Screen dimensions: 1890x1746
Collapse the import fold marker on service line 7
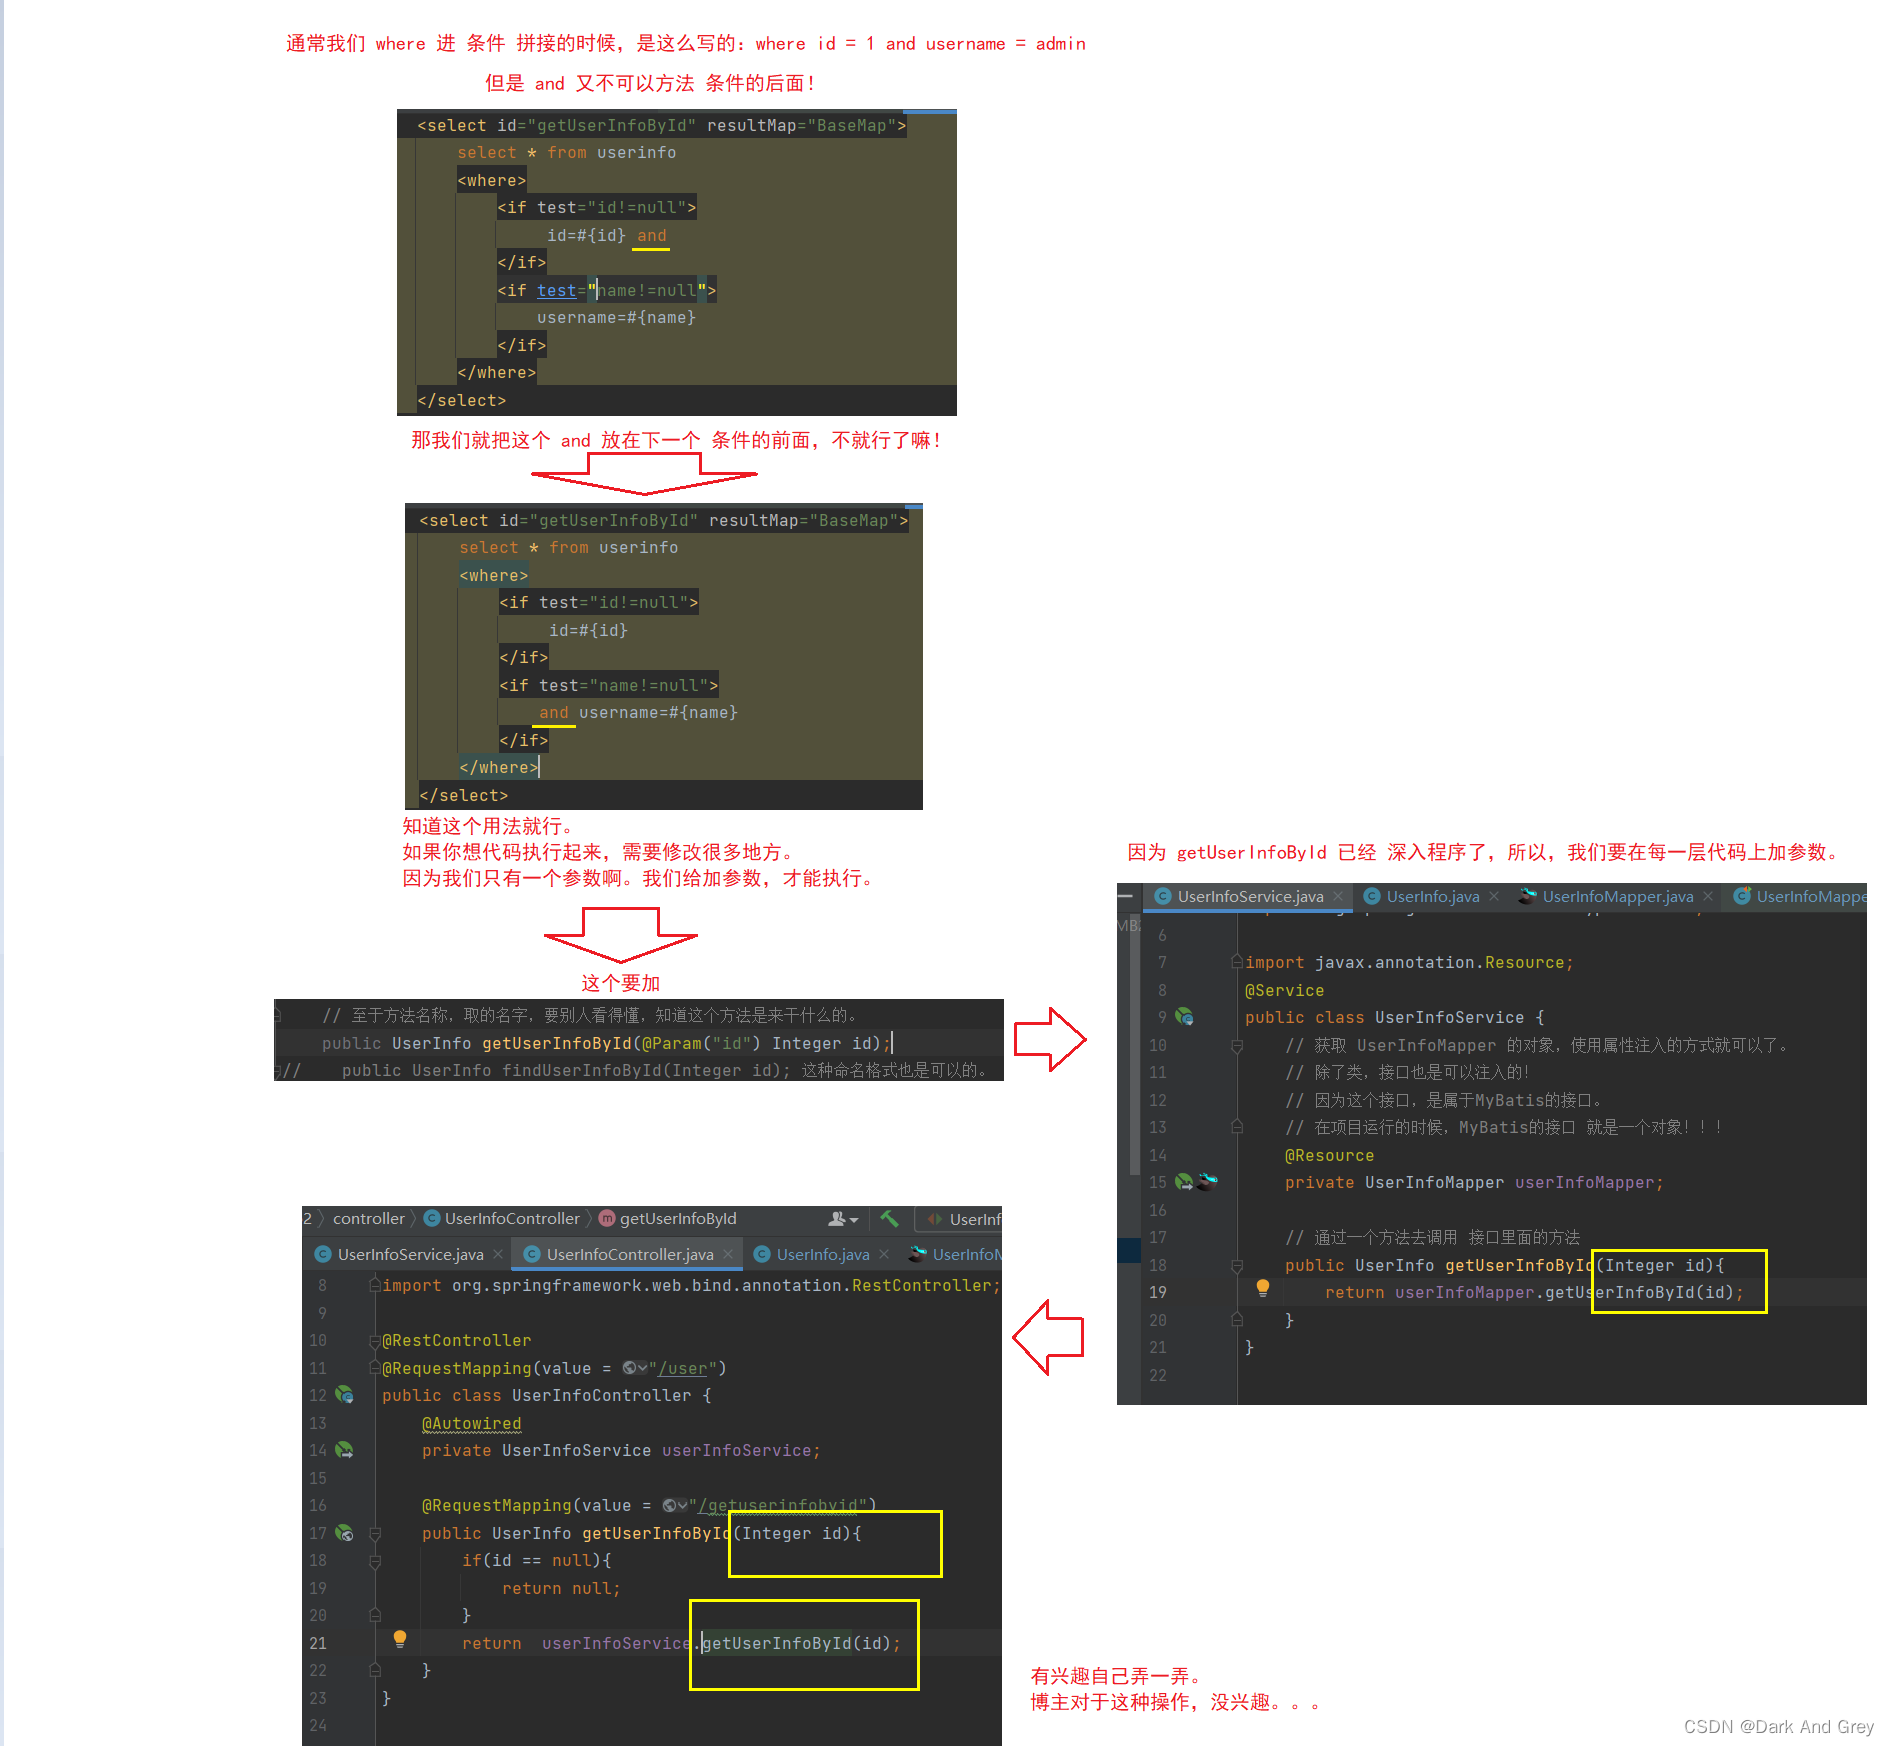tap(1237, 962)
